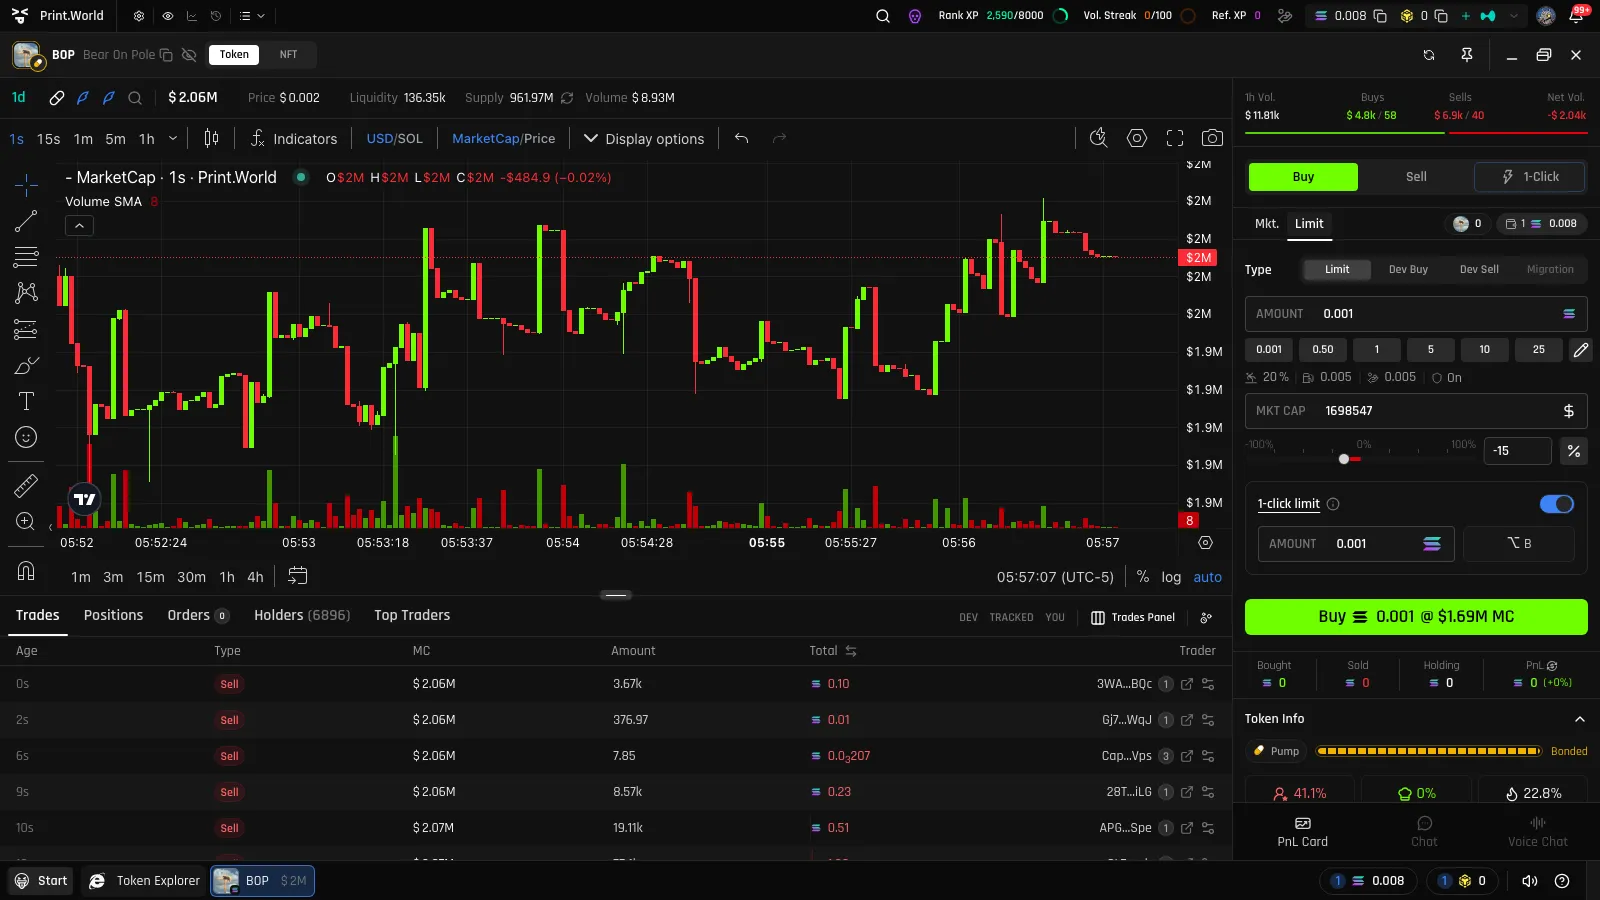The image size is (1600, 900).
Task: Toggle the percent scale on chart
Action: 1143,577
